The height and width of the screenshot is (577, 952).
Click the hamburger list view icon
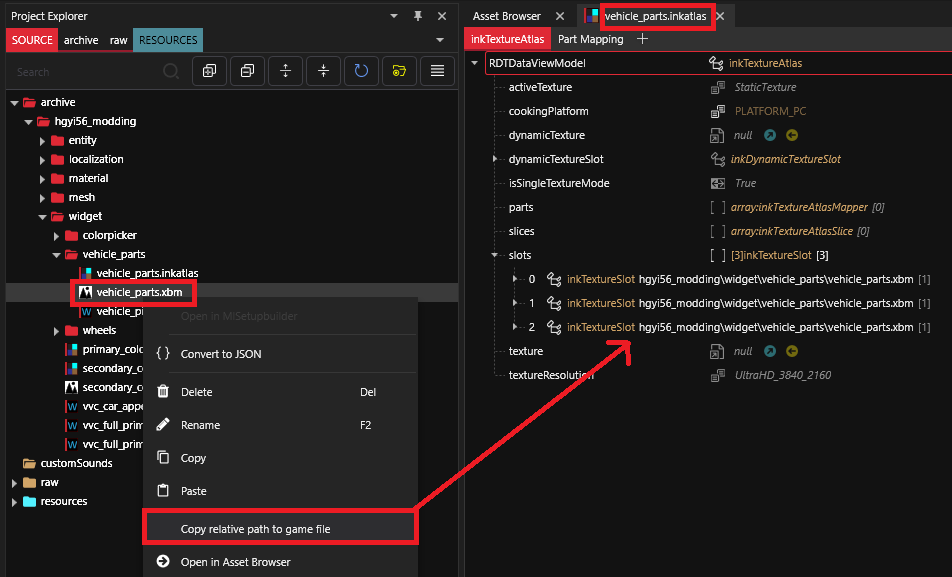click(437, 71)
